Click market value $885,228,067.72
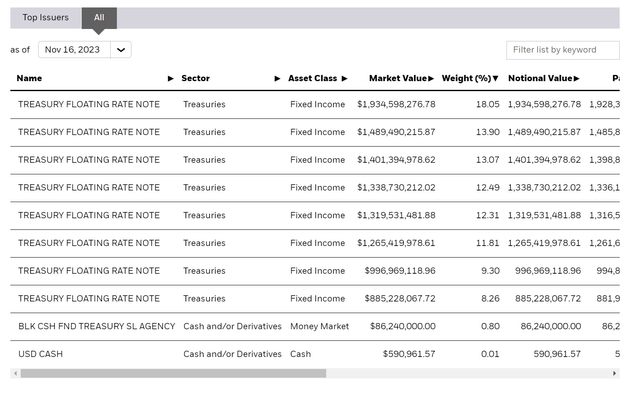Image resolution: width=640 pixels, height=393 pixels. coord(400,299)
